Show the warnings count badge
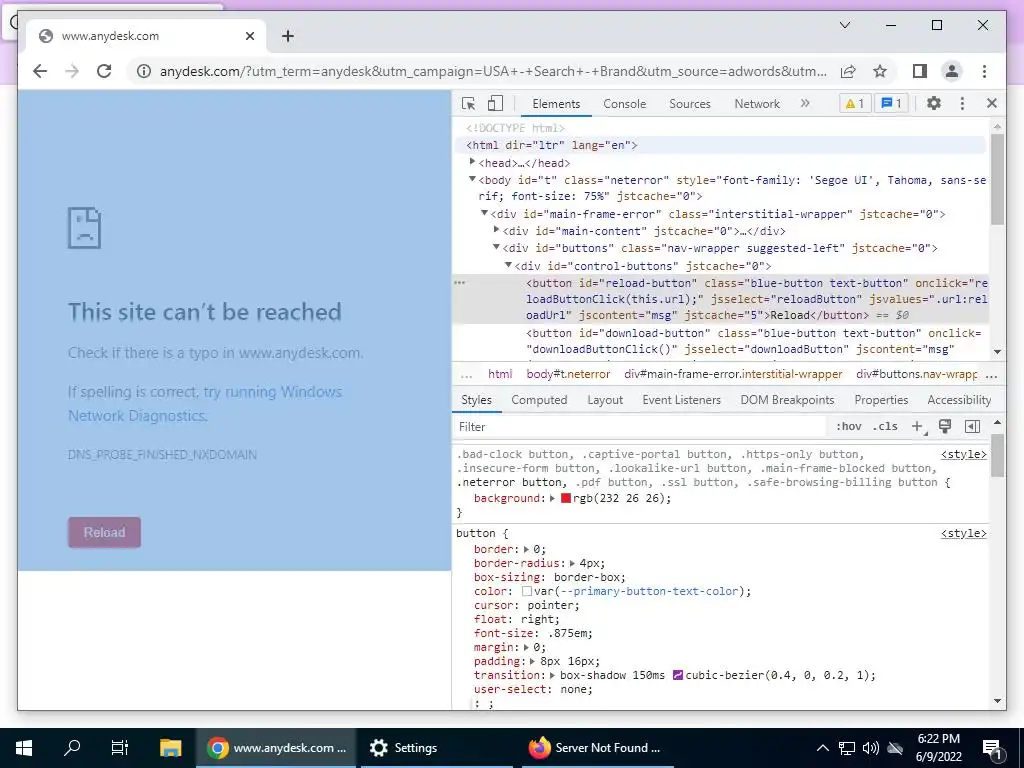The height and width of the screenshot is (768, 1024). (x=855, y=103)
